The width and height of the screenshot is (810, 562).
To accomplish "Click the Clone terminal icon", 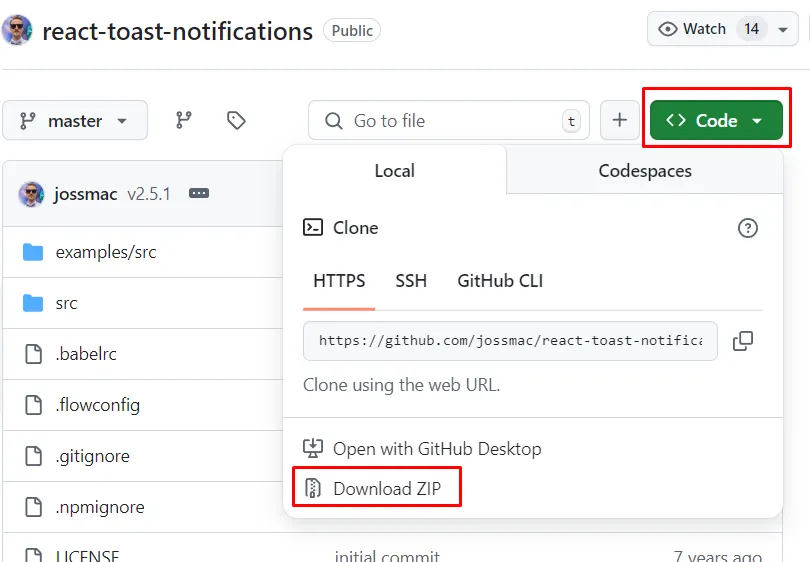I will point(313,227).
